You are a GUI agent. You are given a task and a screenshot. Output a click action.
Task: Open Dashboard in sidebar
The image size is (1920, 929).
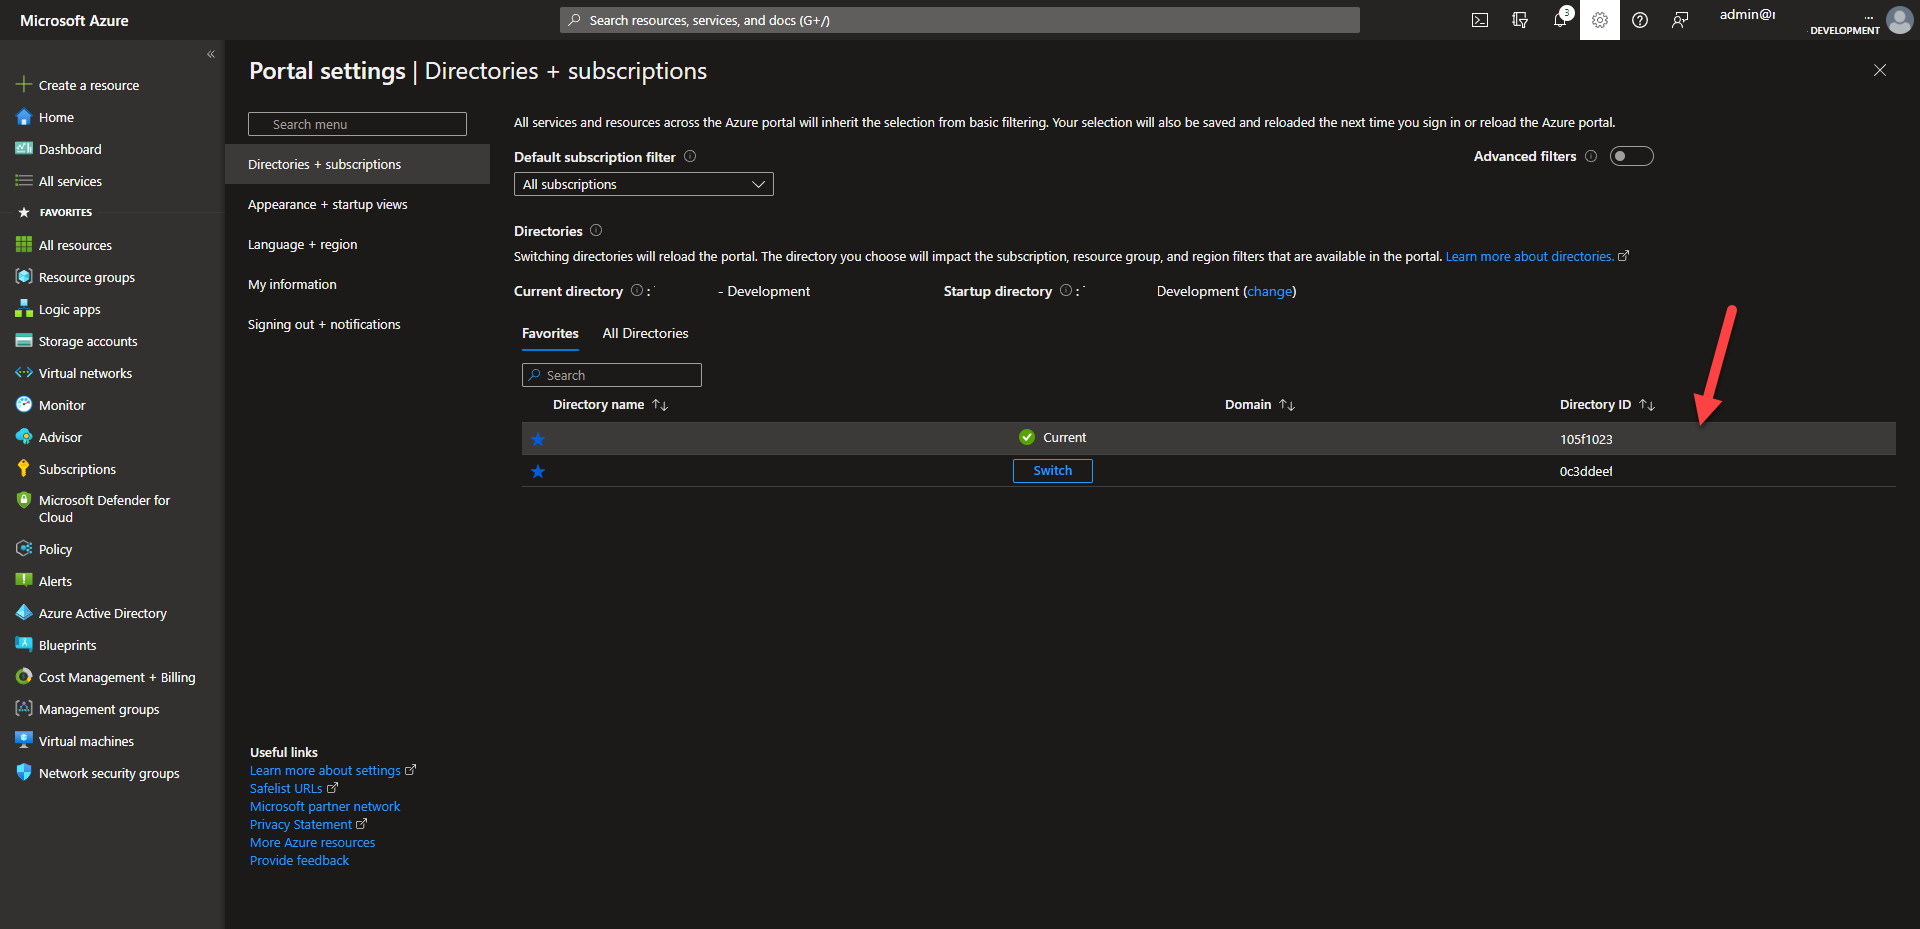click(70, 149)
